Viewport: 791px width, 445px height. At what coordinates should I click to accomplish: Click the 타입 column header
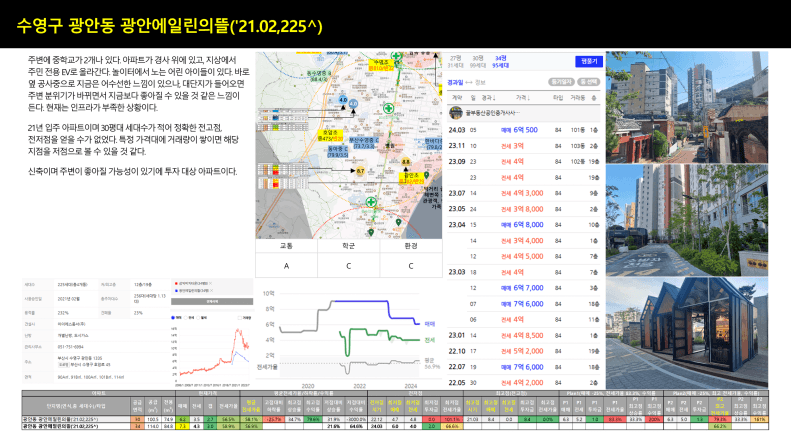click(558, 98)
